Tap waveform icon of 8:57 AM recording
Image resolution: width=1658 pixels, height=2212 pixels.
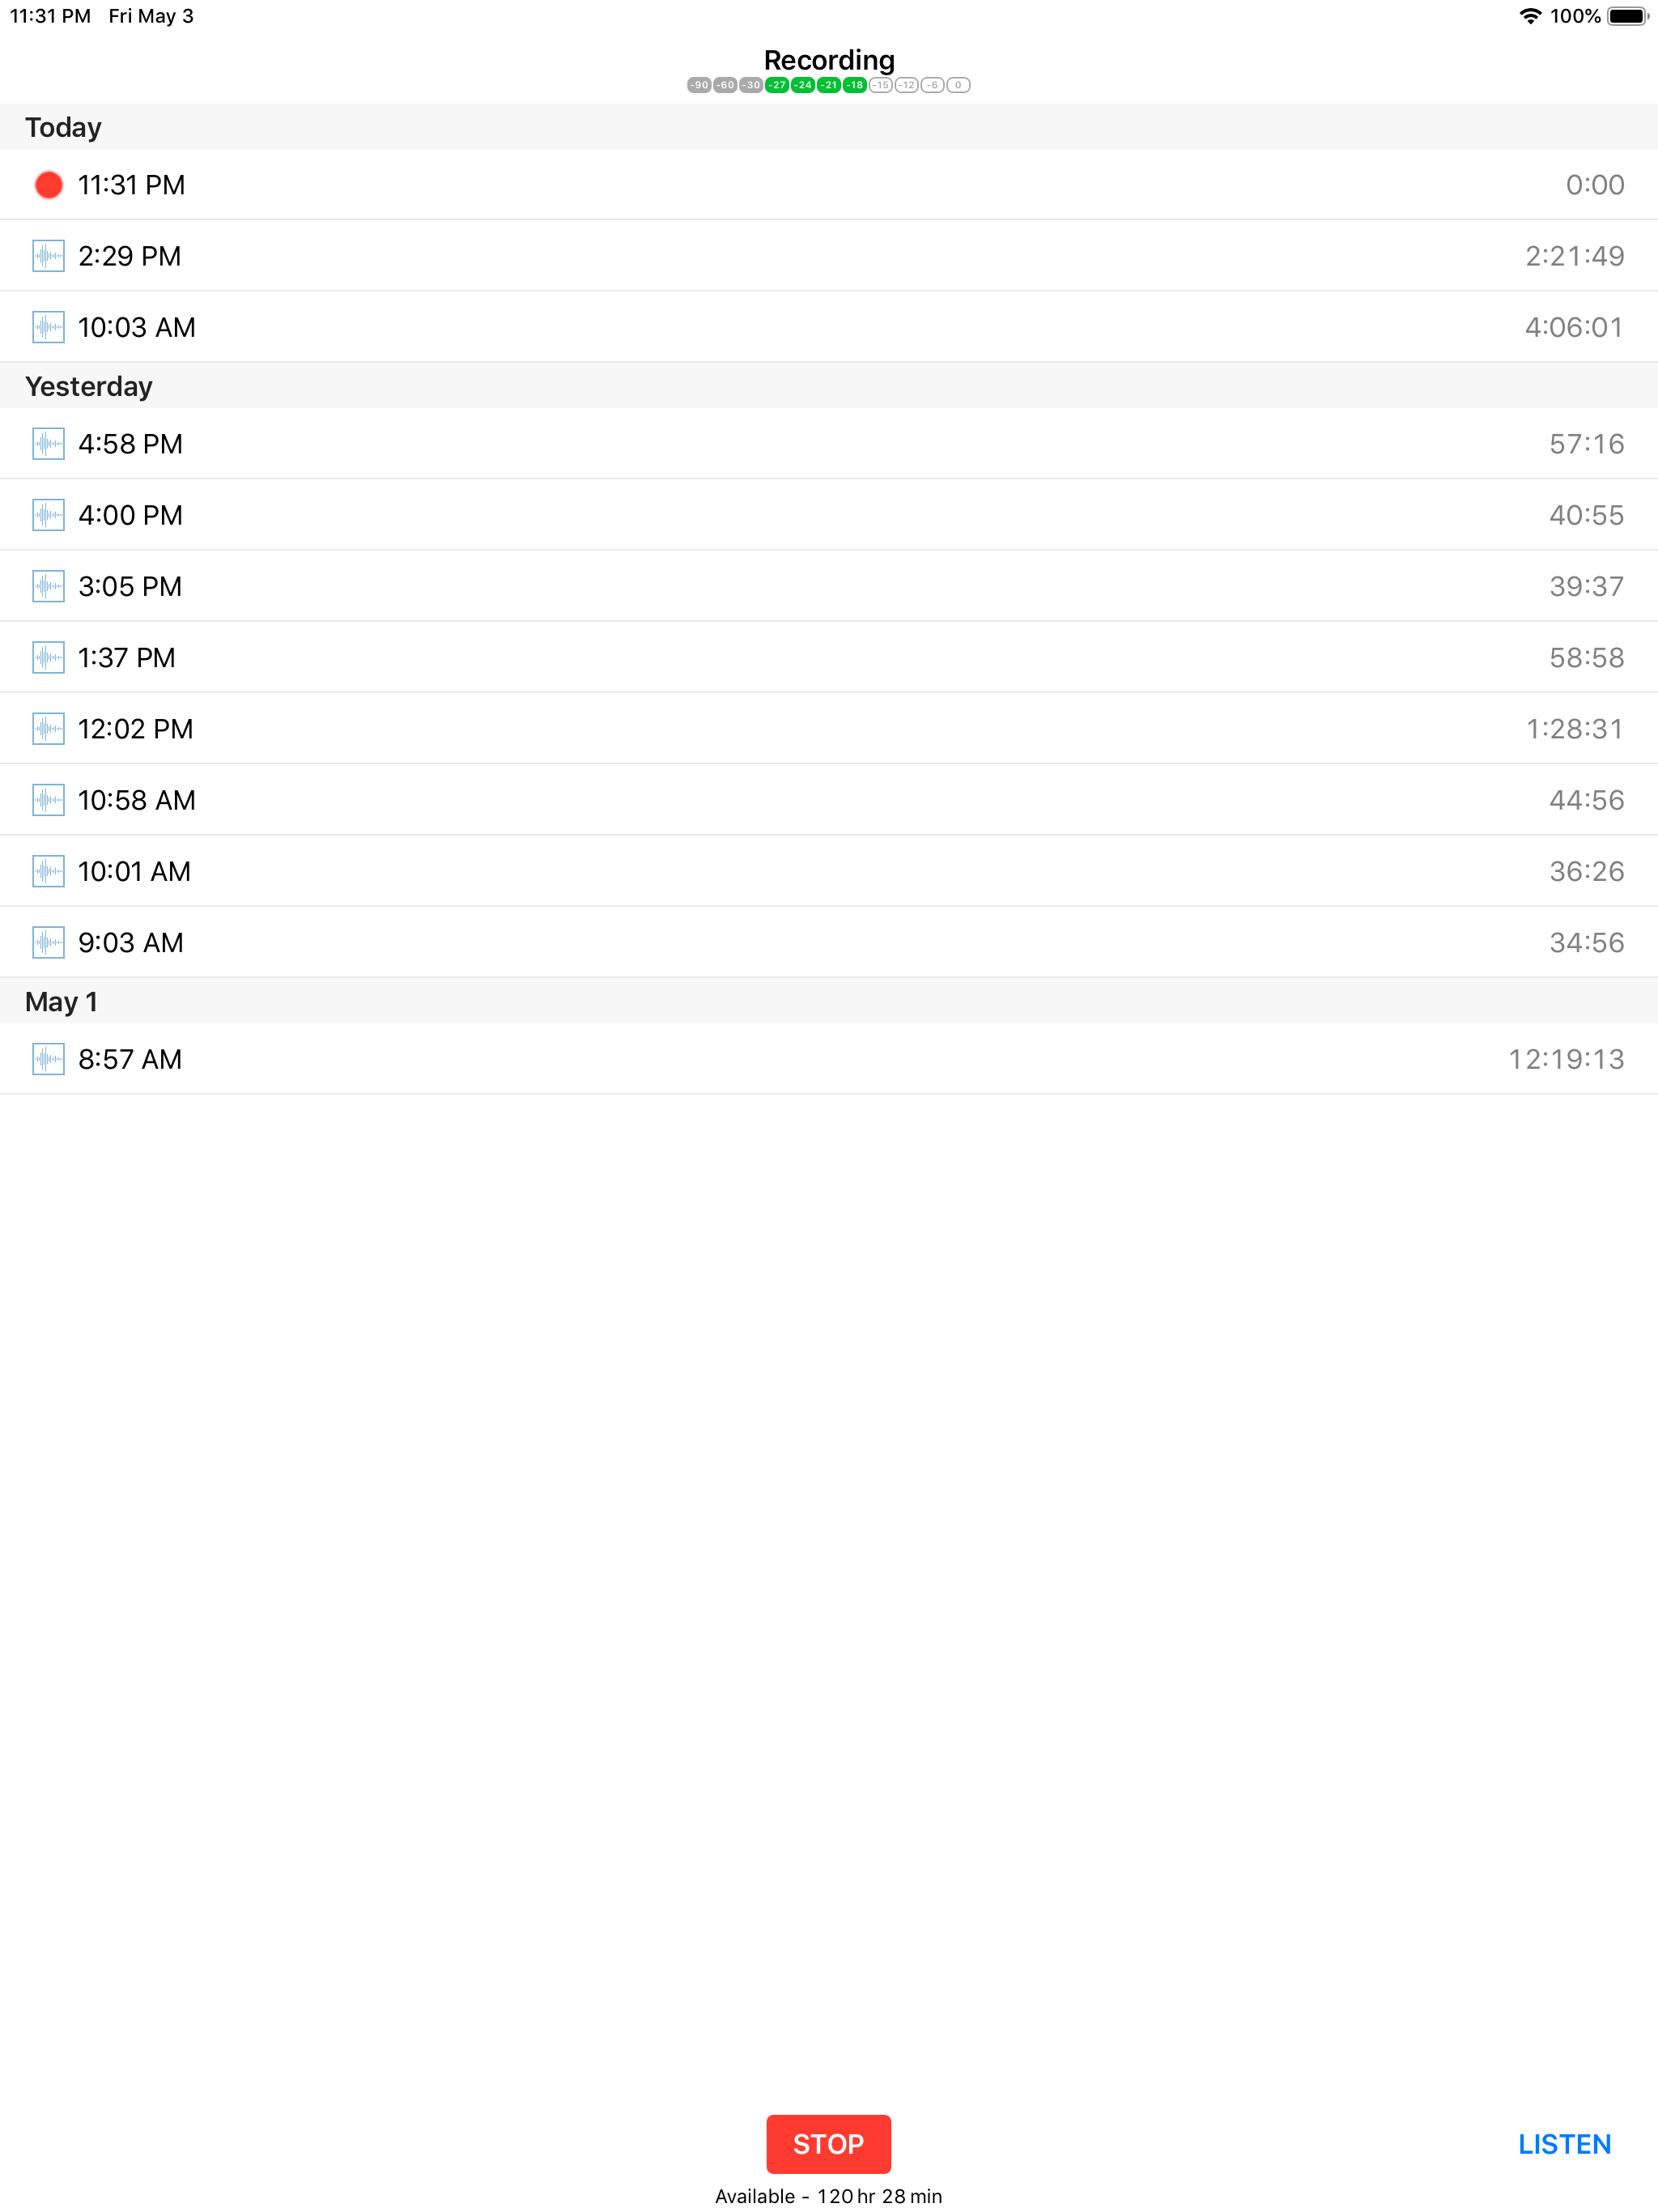pyautogui.click(x=48, y=1059)
